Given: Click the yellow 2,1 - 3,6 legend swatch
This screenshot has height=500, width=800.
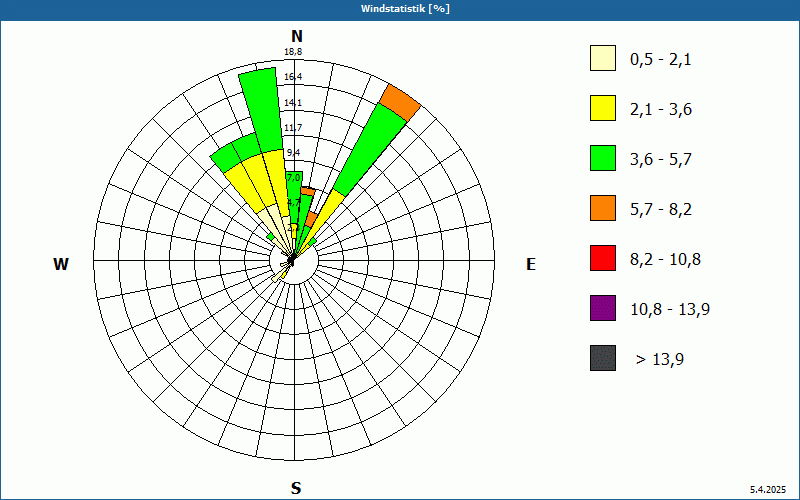Looking at the screenshot, I should [603, 108].
